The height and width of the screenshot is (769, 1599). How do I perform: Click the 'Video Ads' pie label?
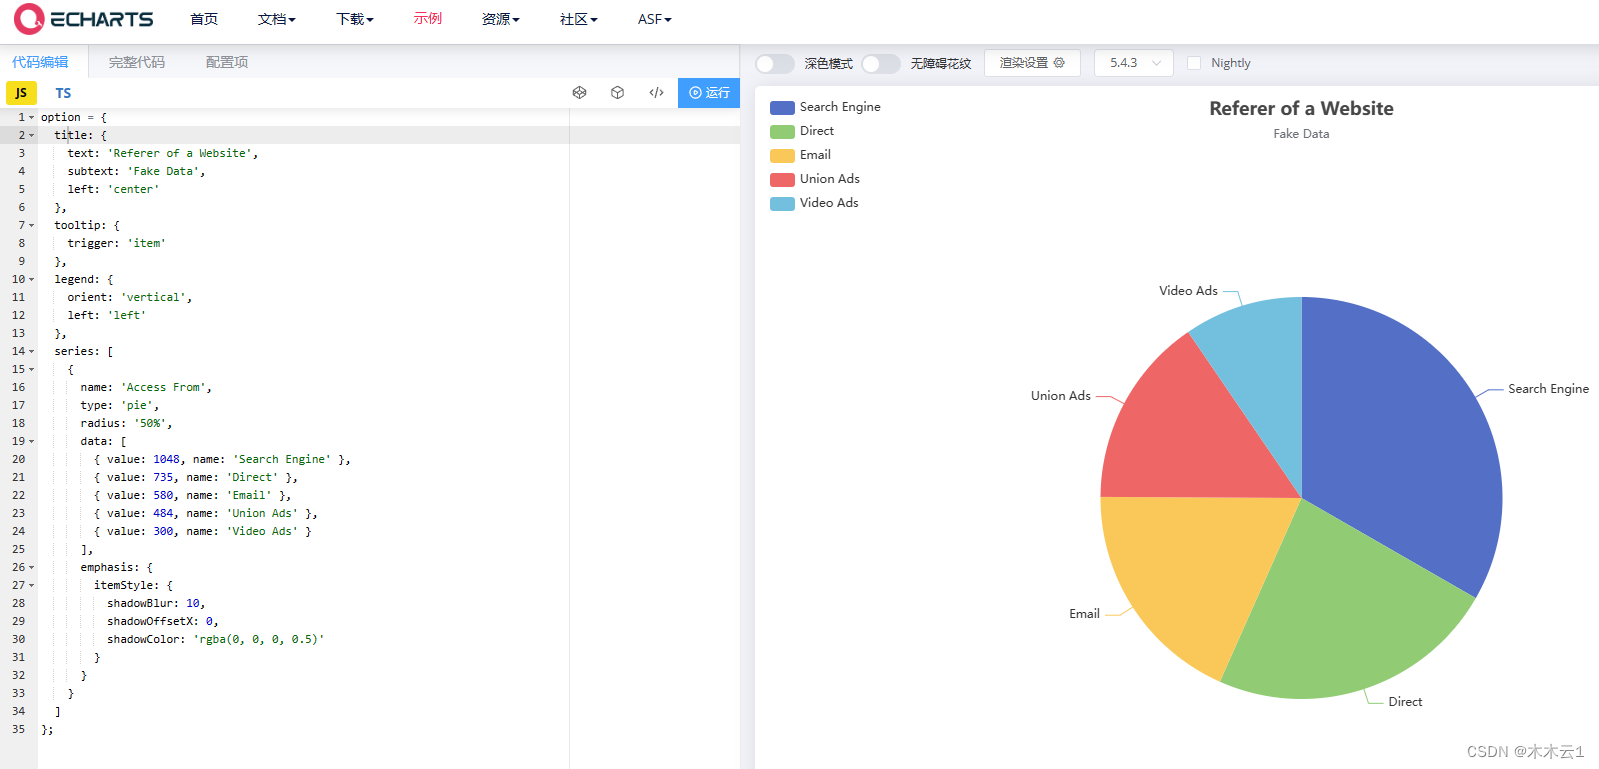[x=1188, y=291]
